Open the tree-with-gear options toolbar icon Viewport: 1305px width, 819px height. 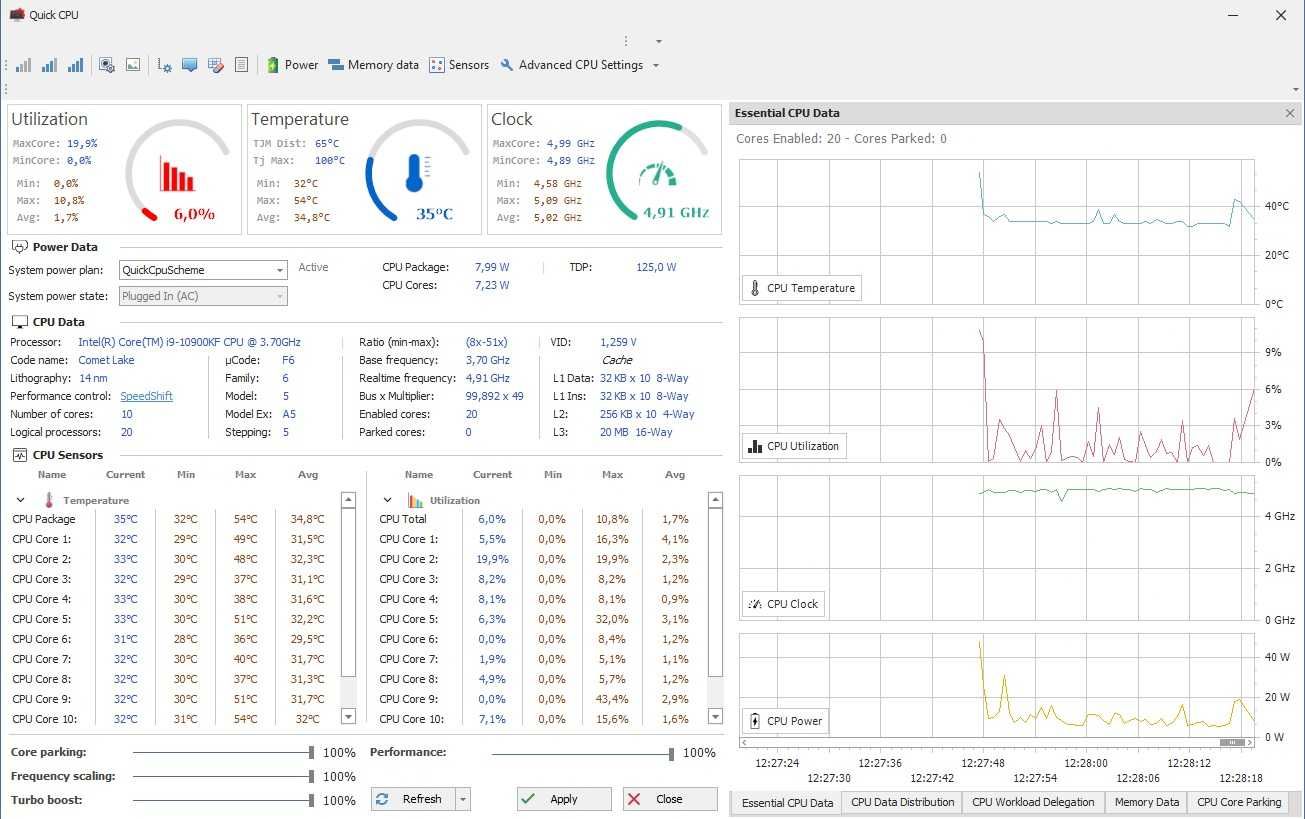click(165, 65)
